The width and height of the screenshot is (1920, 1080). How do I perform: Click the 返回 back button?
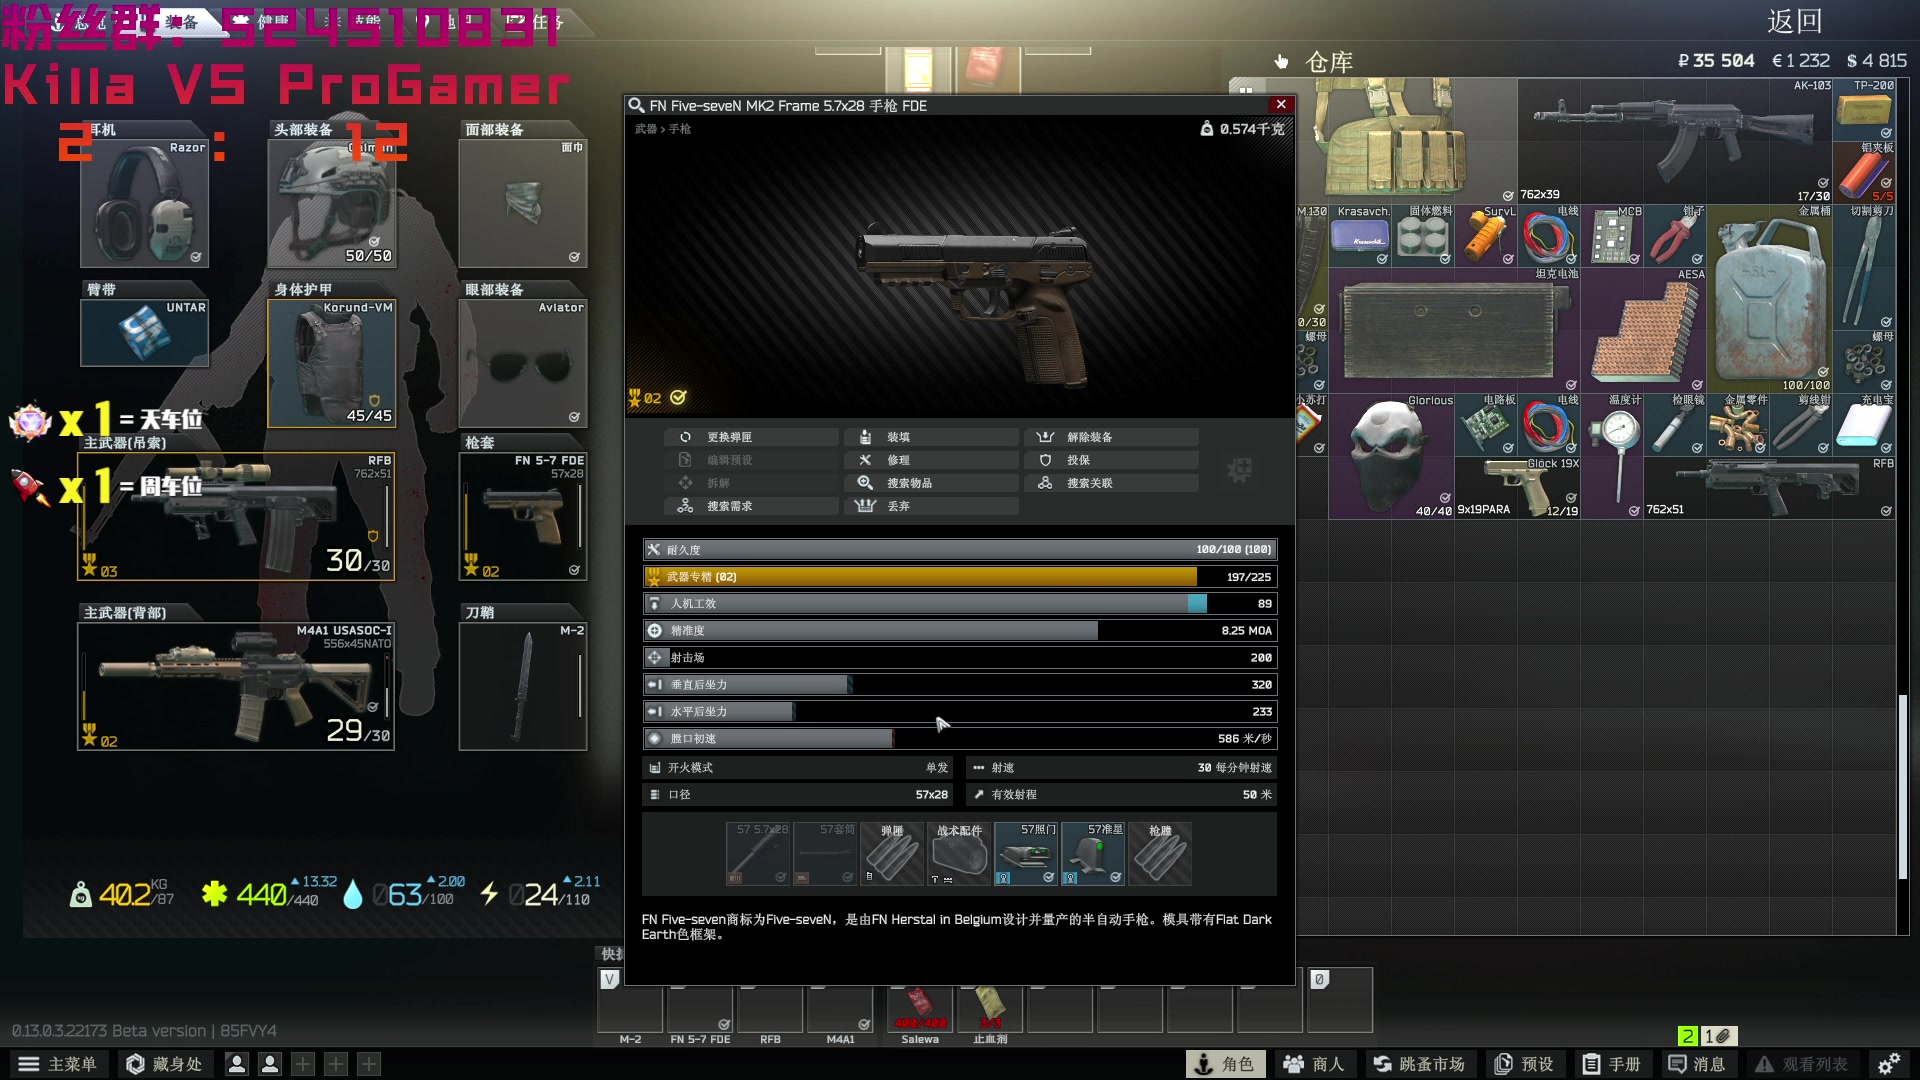click(1794, 21)
